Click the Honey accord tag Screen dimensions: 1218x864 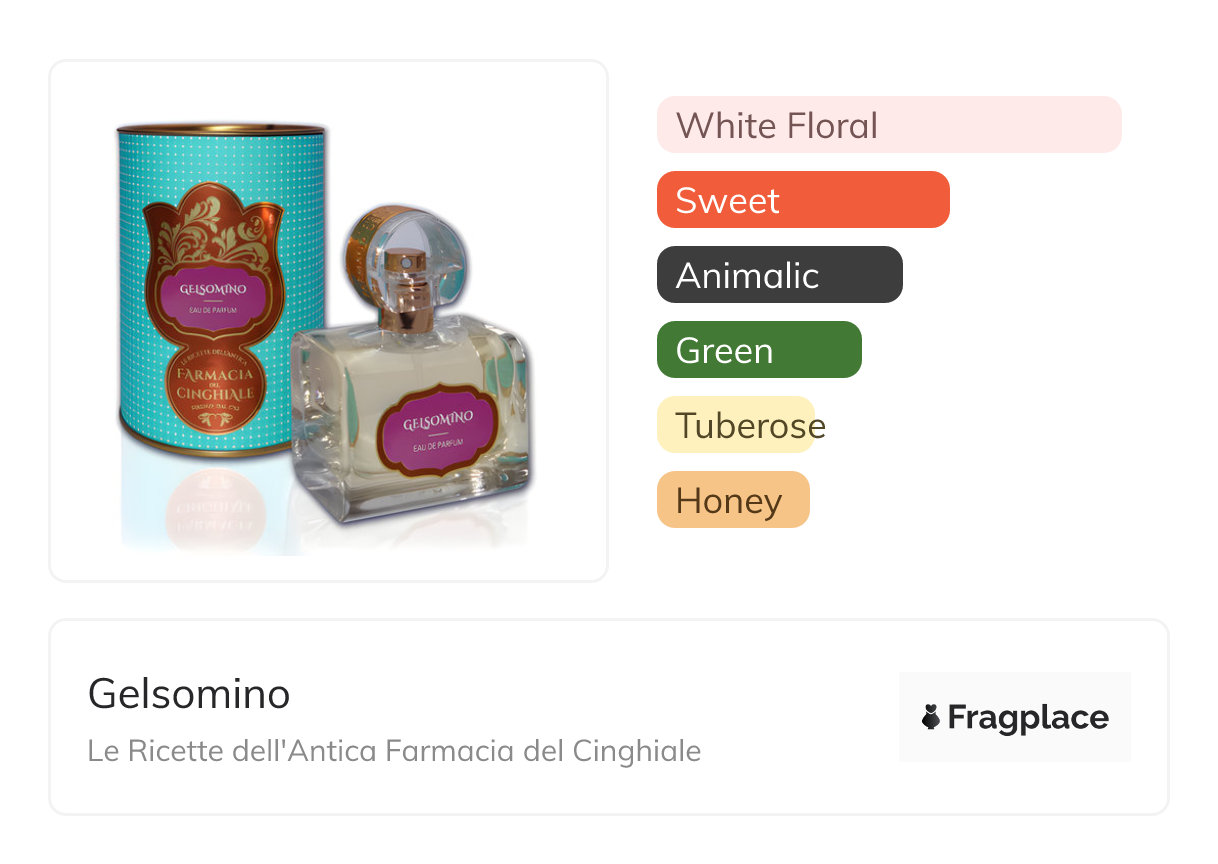point(733,500)
